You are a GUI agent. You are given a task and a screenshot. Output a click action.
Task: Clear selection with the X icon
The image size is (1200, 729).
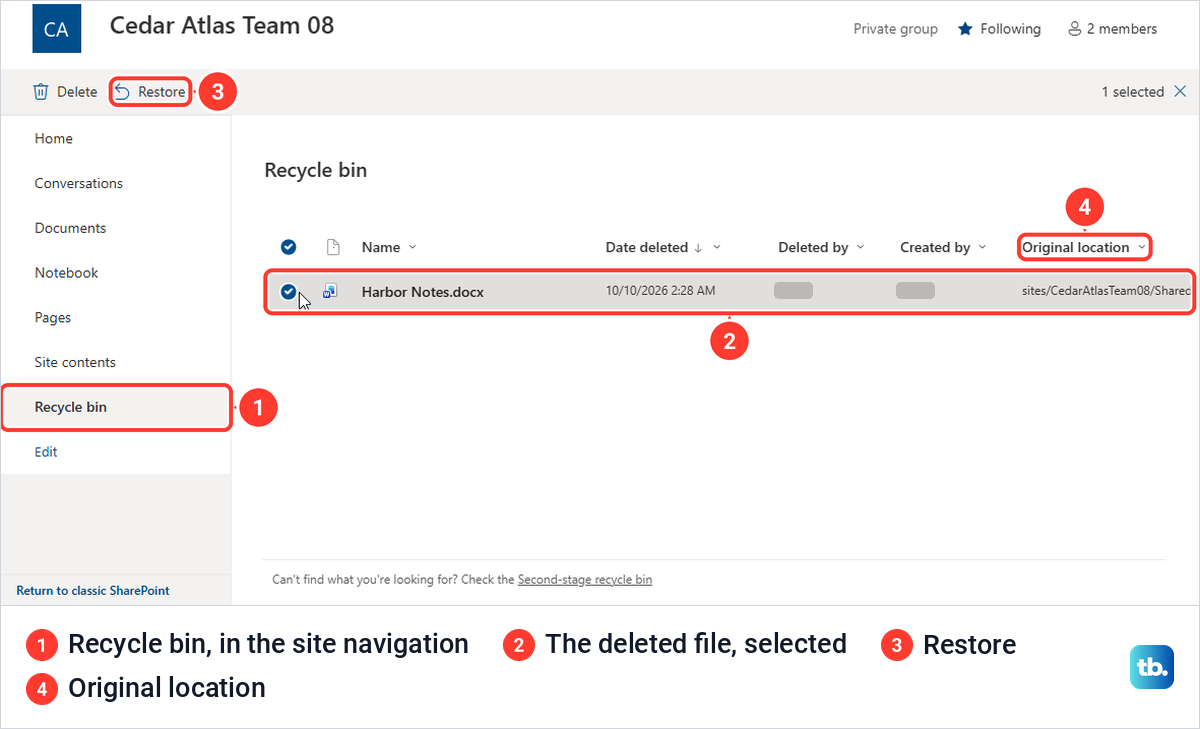point(1180,91)
